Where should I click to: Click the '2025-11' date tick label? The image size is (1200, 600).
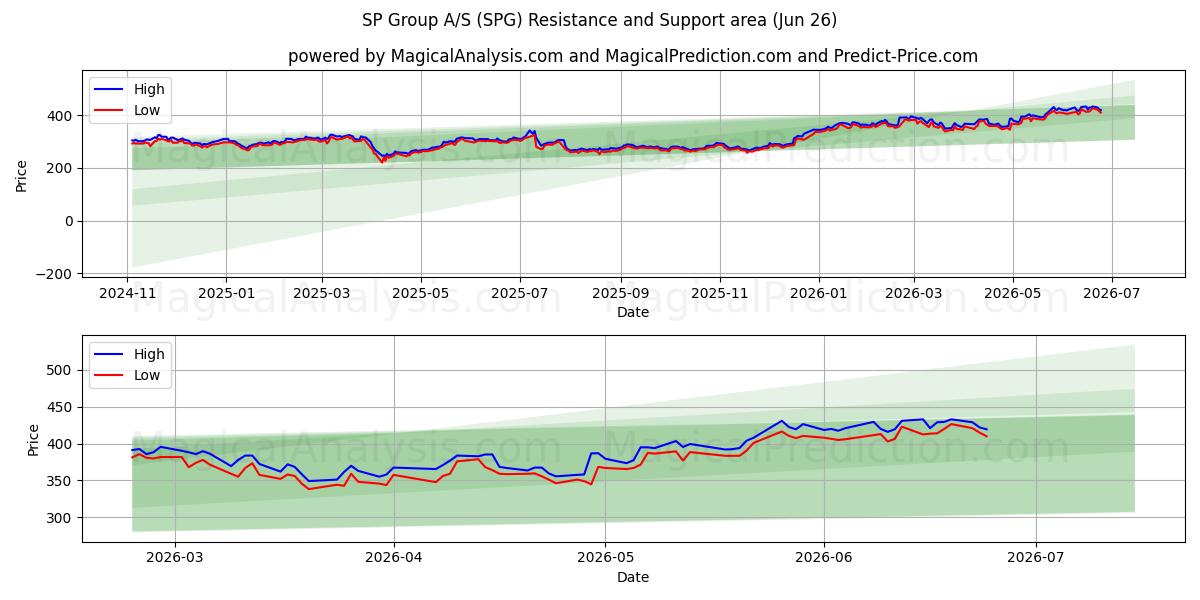click(720, 293)
